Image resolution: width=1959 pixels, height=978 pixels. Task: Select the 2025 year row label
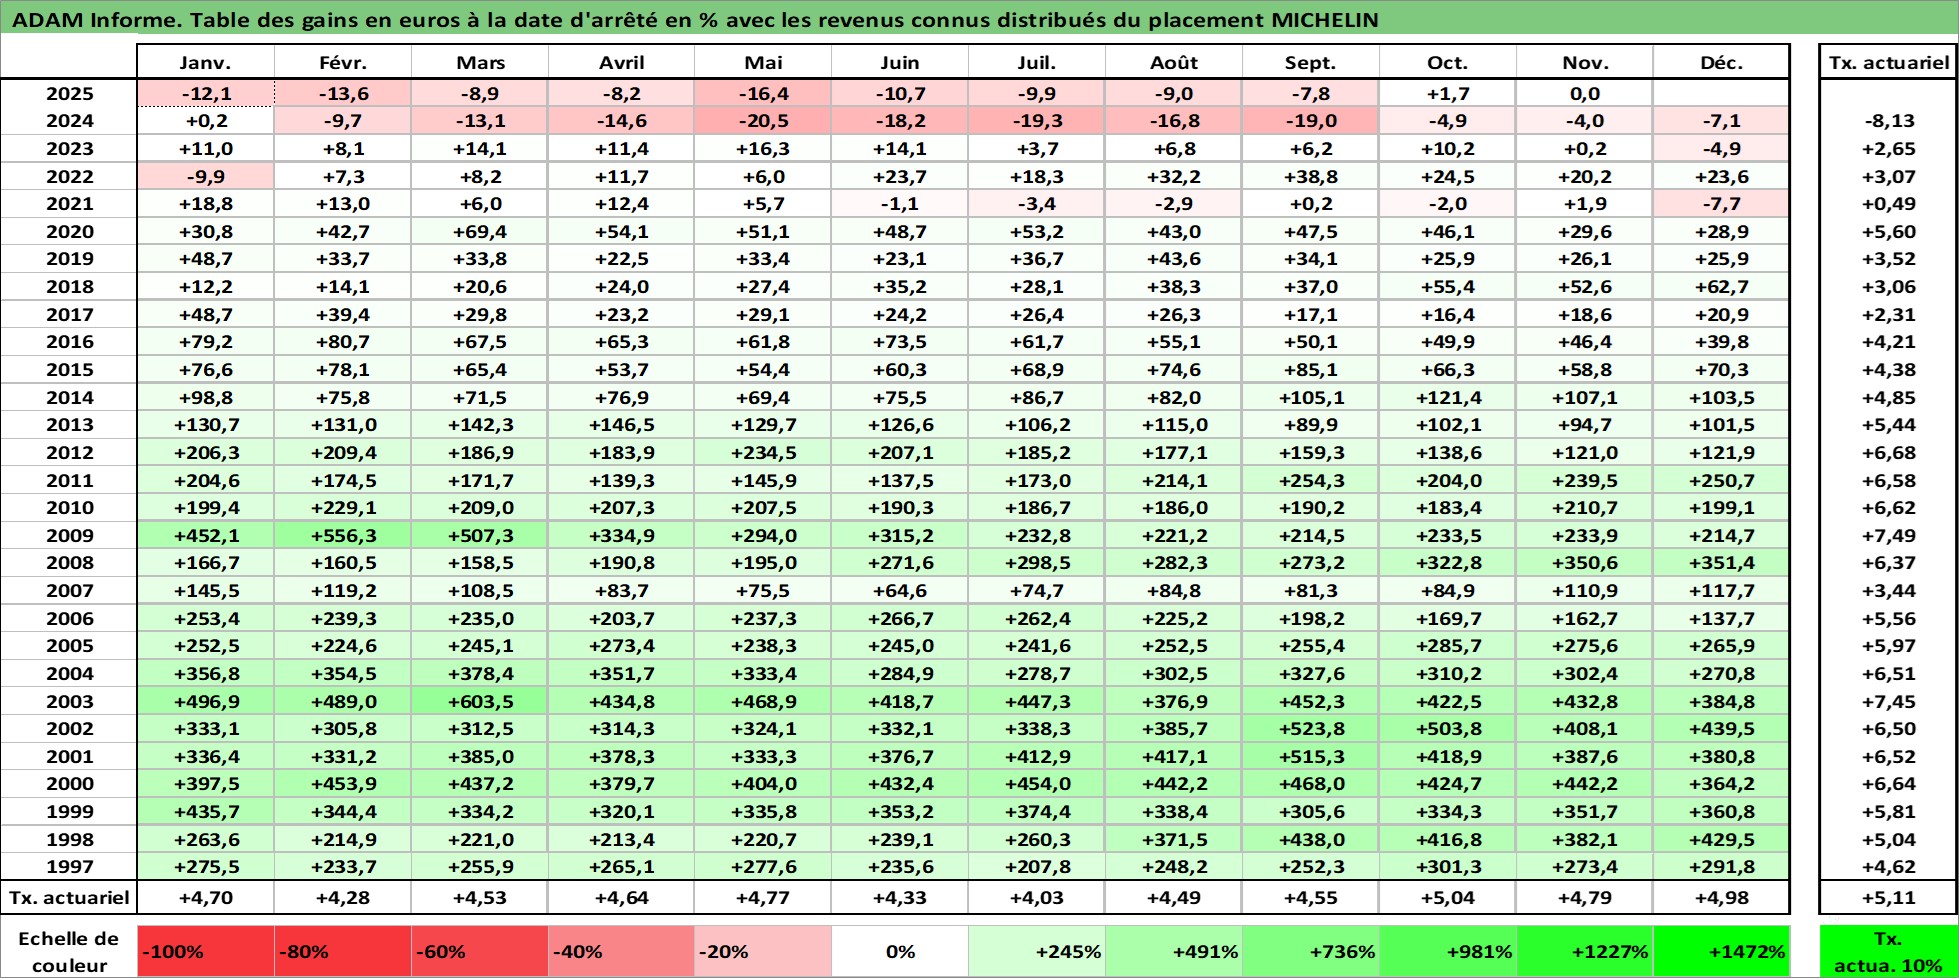pyautogui.click(x=69, y=93)
